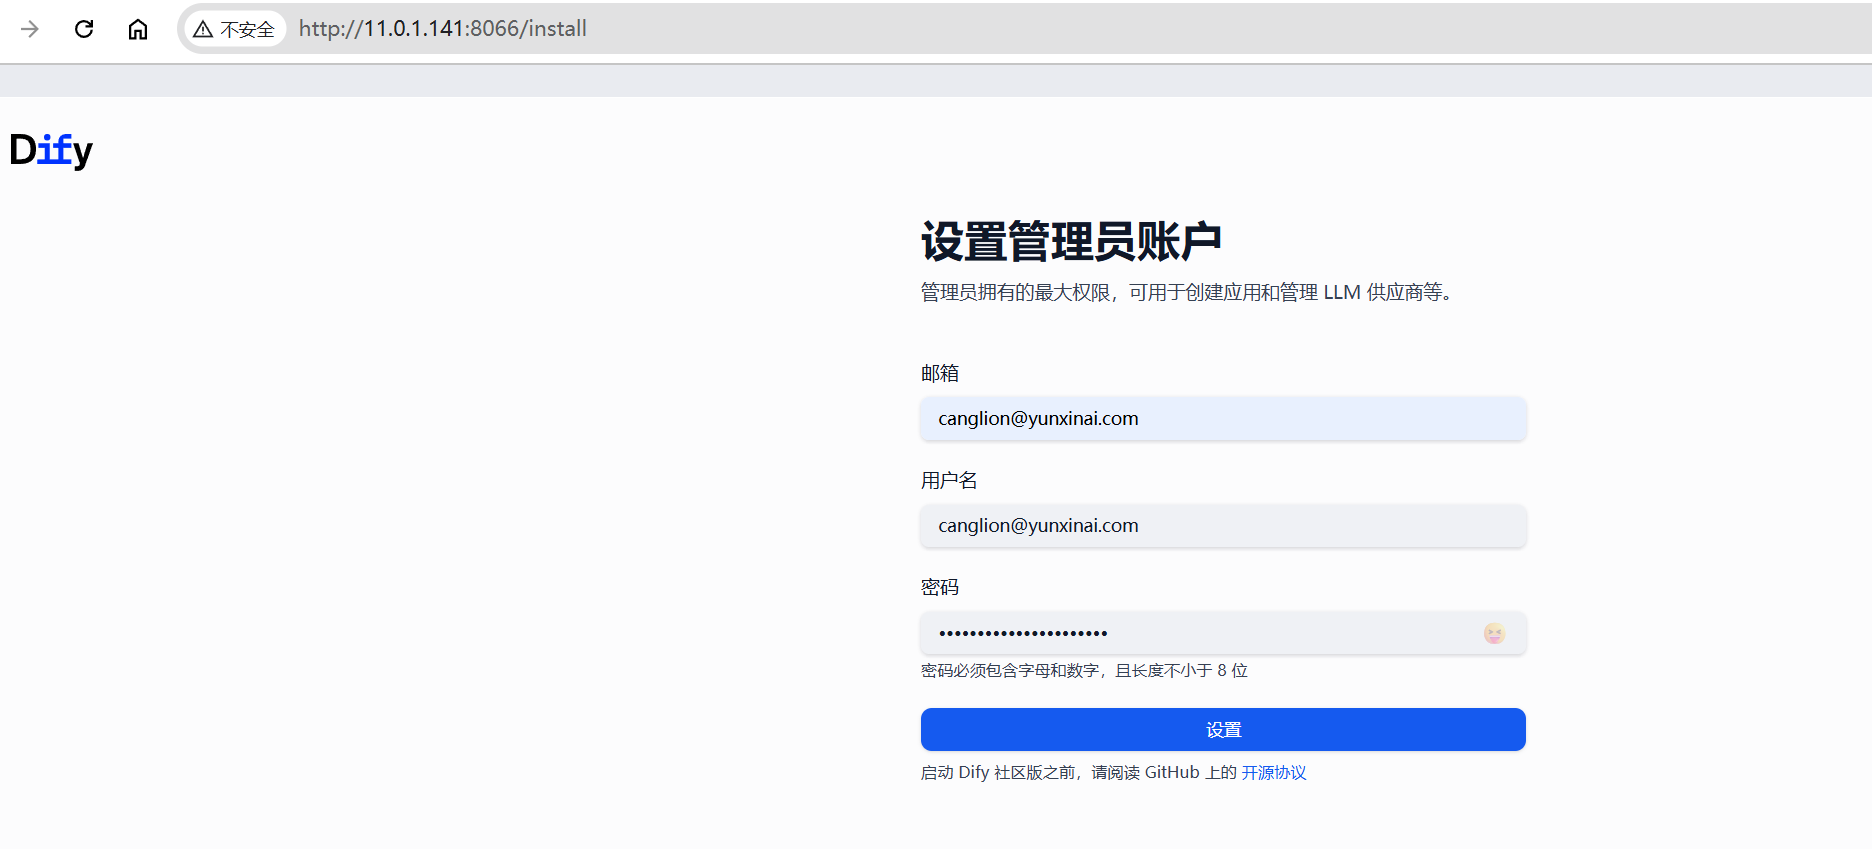
Task: Click the 管理员拥有的最大权限 description text
Action: coord(1188,292)
